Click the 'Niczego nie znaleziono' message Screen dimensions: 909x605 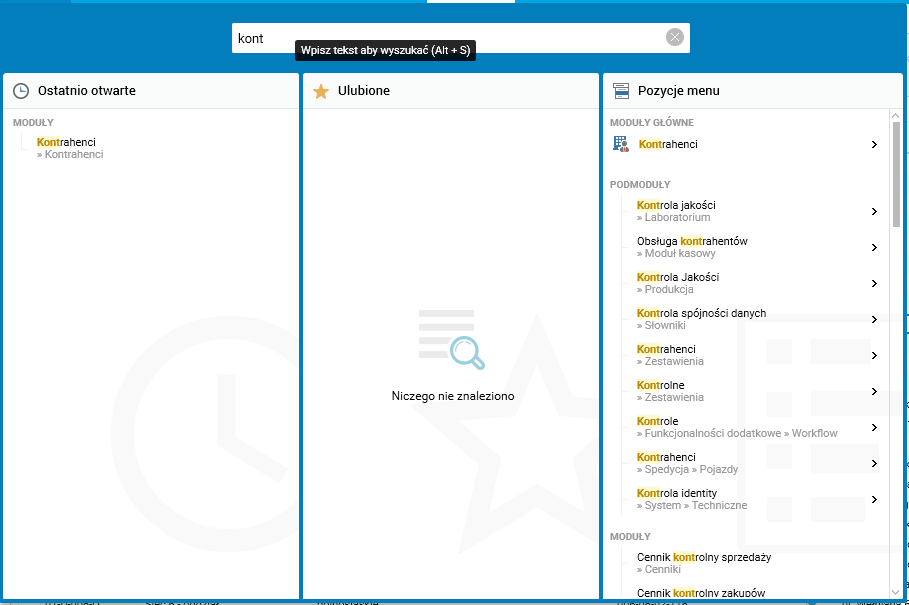453,396
